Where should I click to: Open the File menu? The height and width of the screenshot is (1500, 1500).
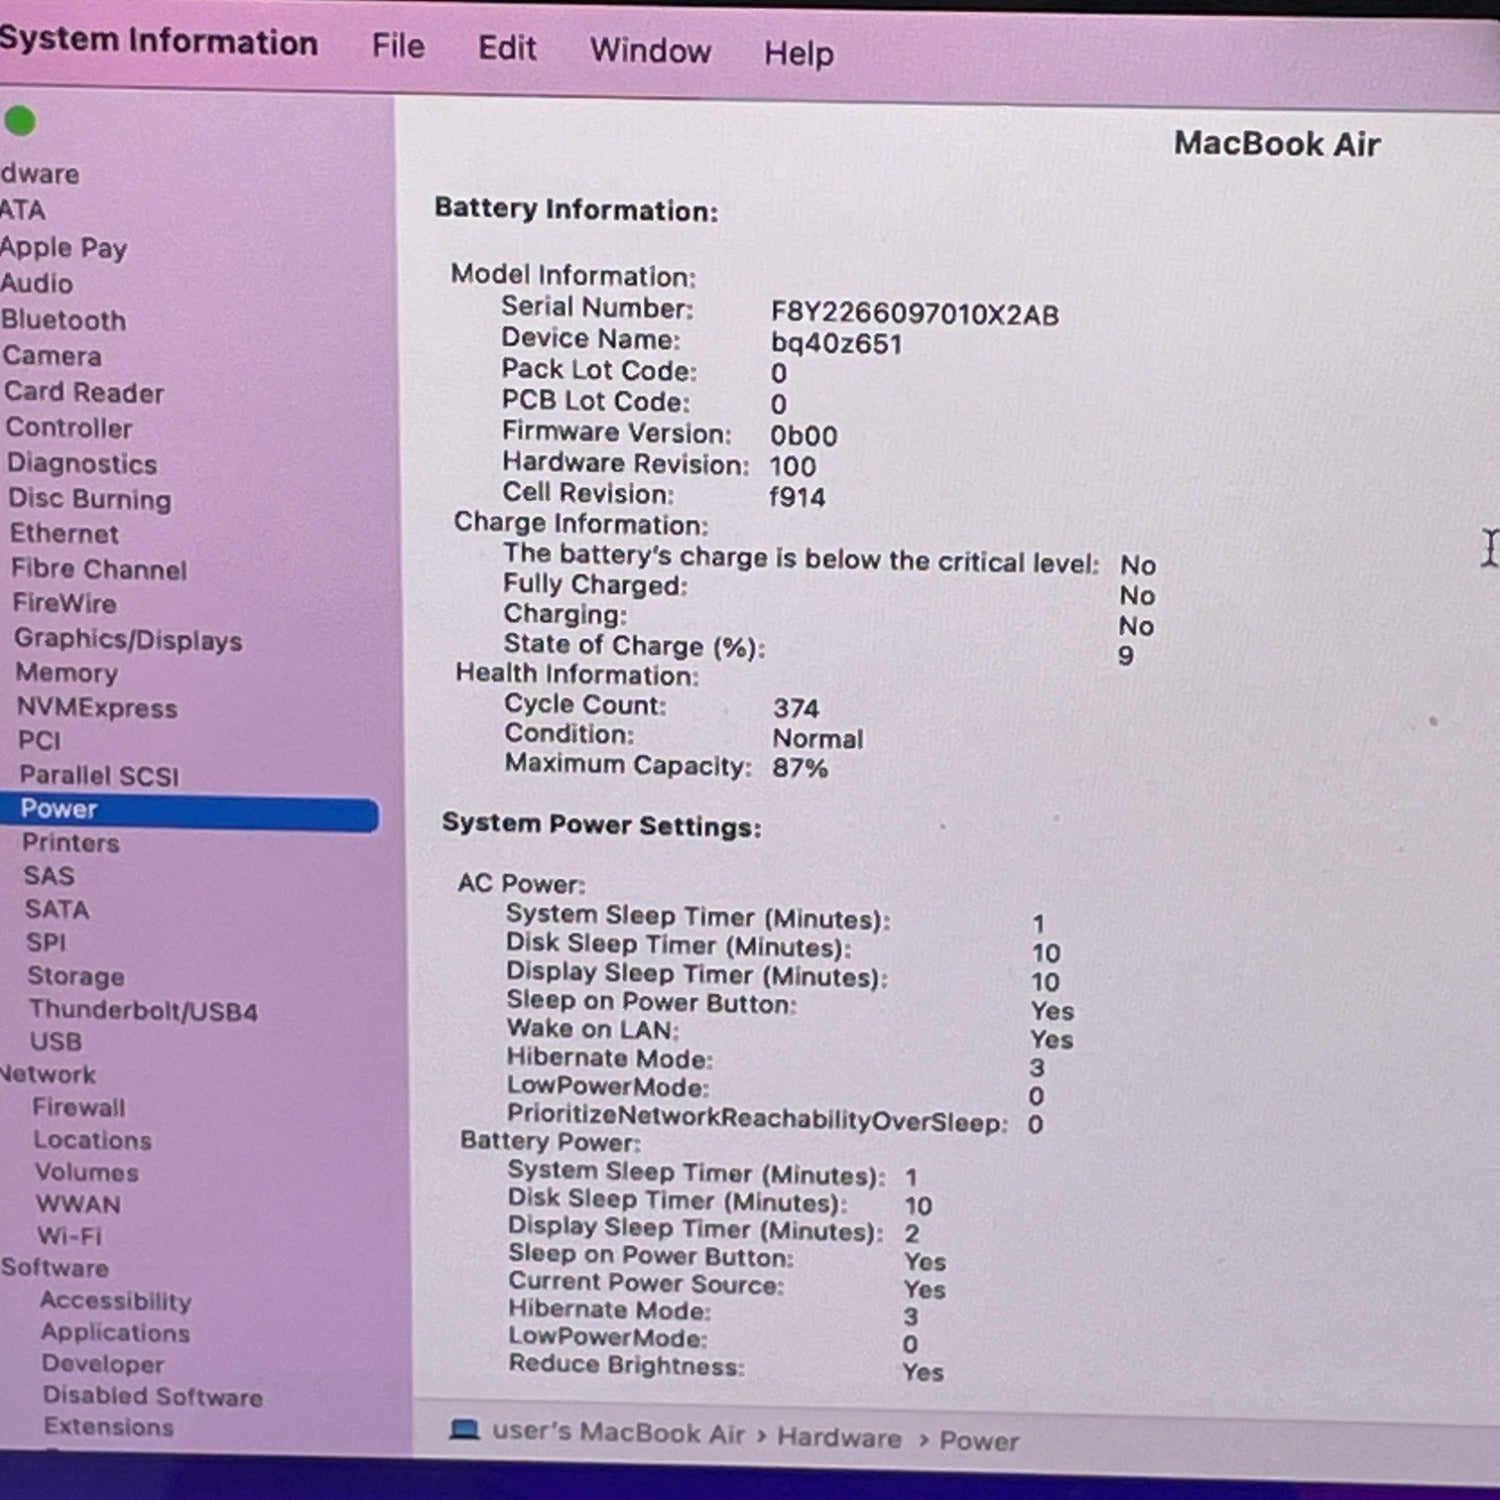[x=397, y=46]
